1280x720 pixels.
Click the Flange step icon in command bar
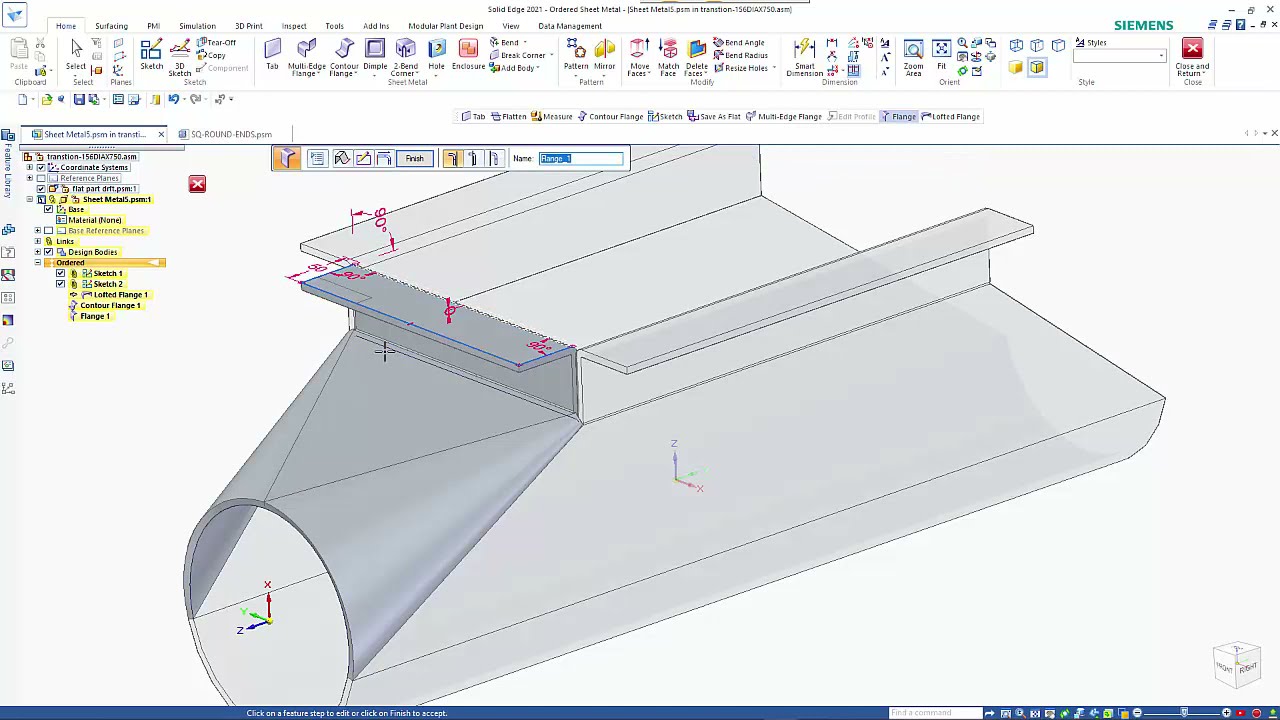pos(287,158)
